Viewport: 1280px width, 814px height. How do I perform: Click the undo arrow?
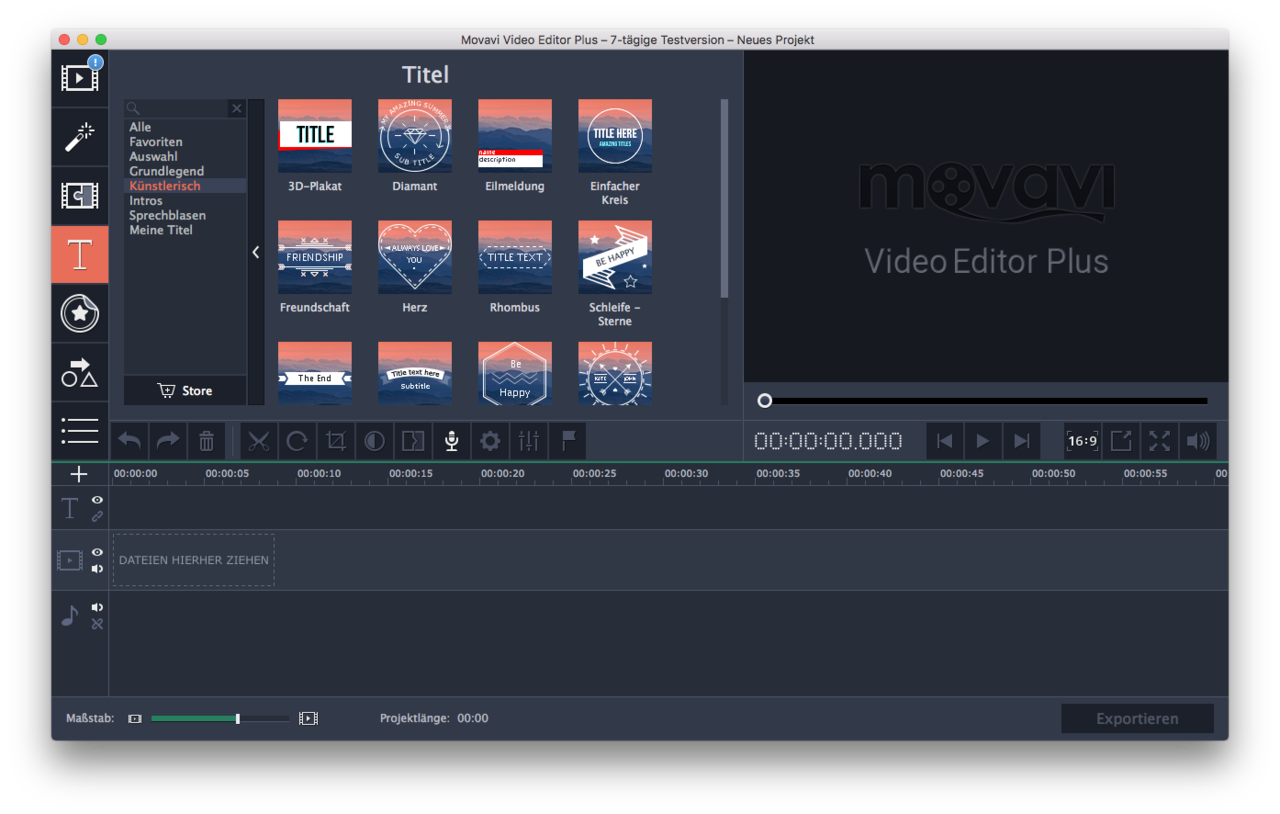click(131, 441)
